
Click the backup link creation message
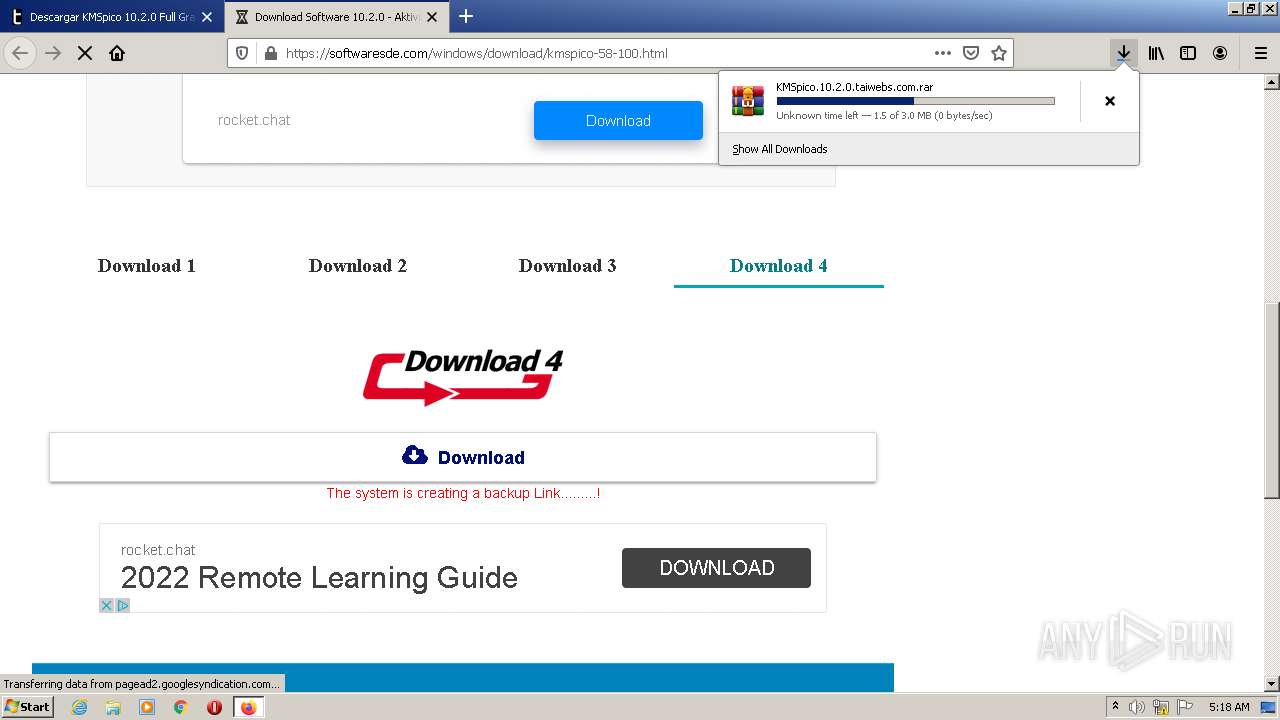pyautogui.click(x=463, y=493)
